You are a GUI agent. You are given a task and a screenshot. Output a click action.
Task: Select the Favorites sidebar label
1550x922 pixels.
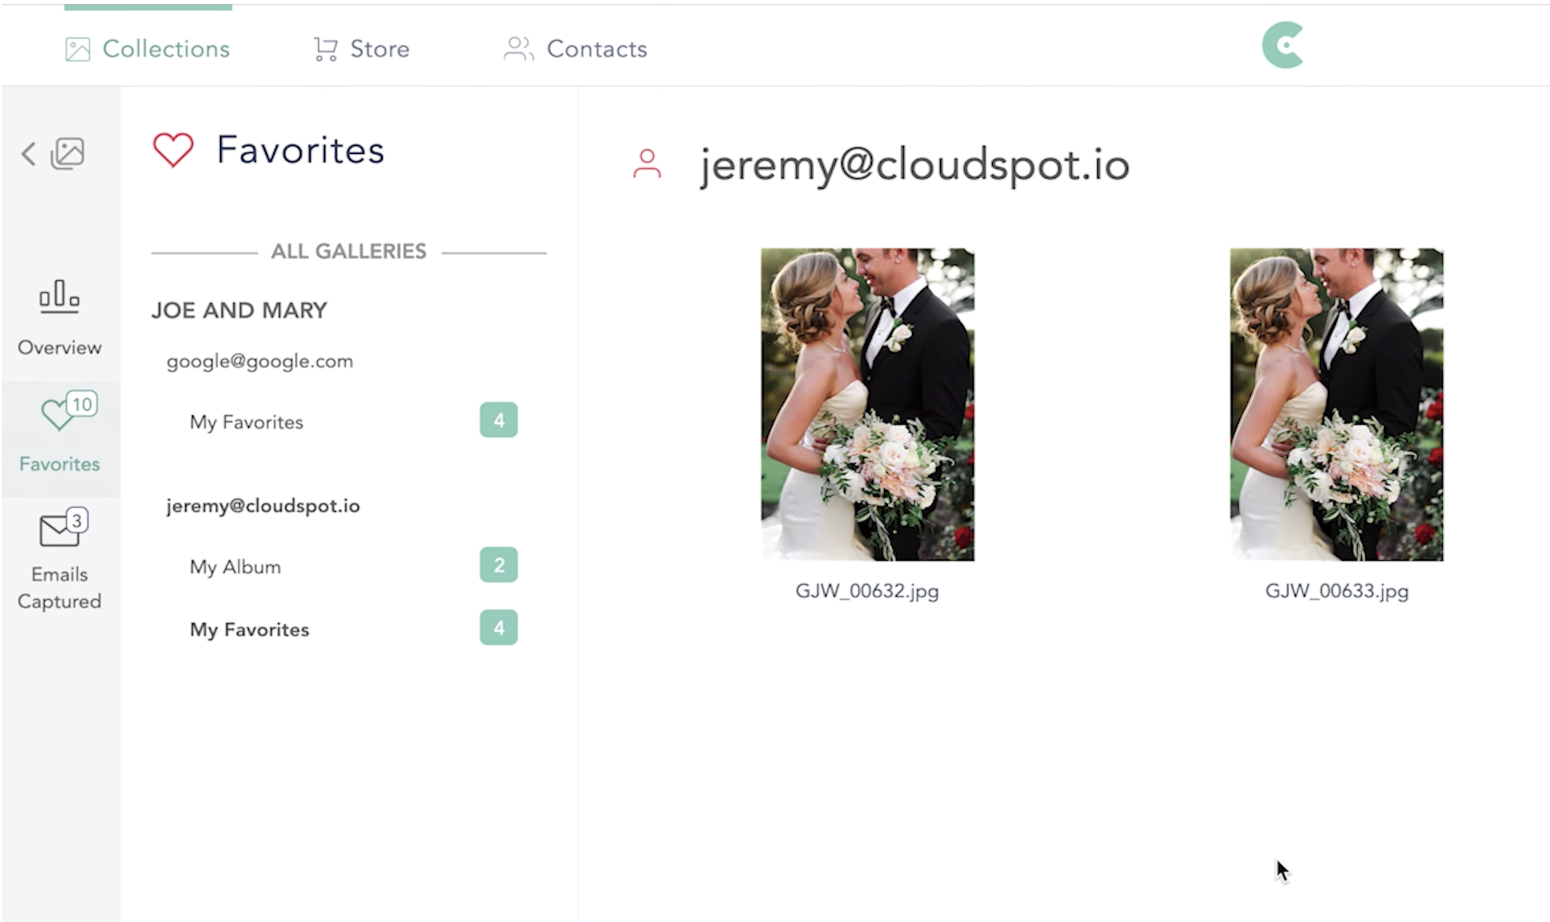coord(60,464)
